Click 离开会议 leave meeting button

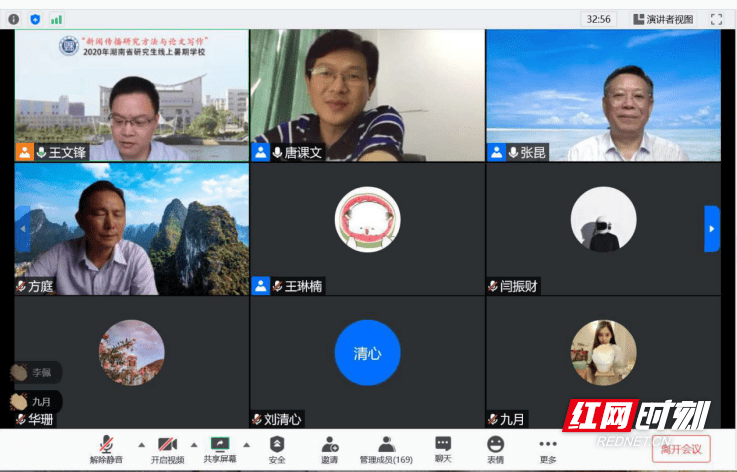681,449
